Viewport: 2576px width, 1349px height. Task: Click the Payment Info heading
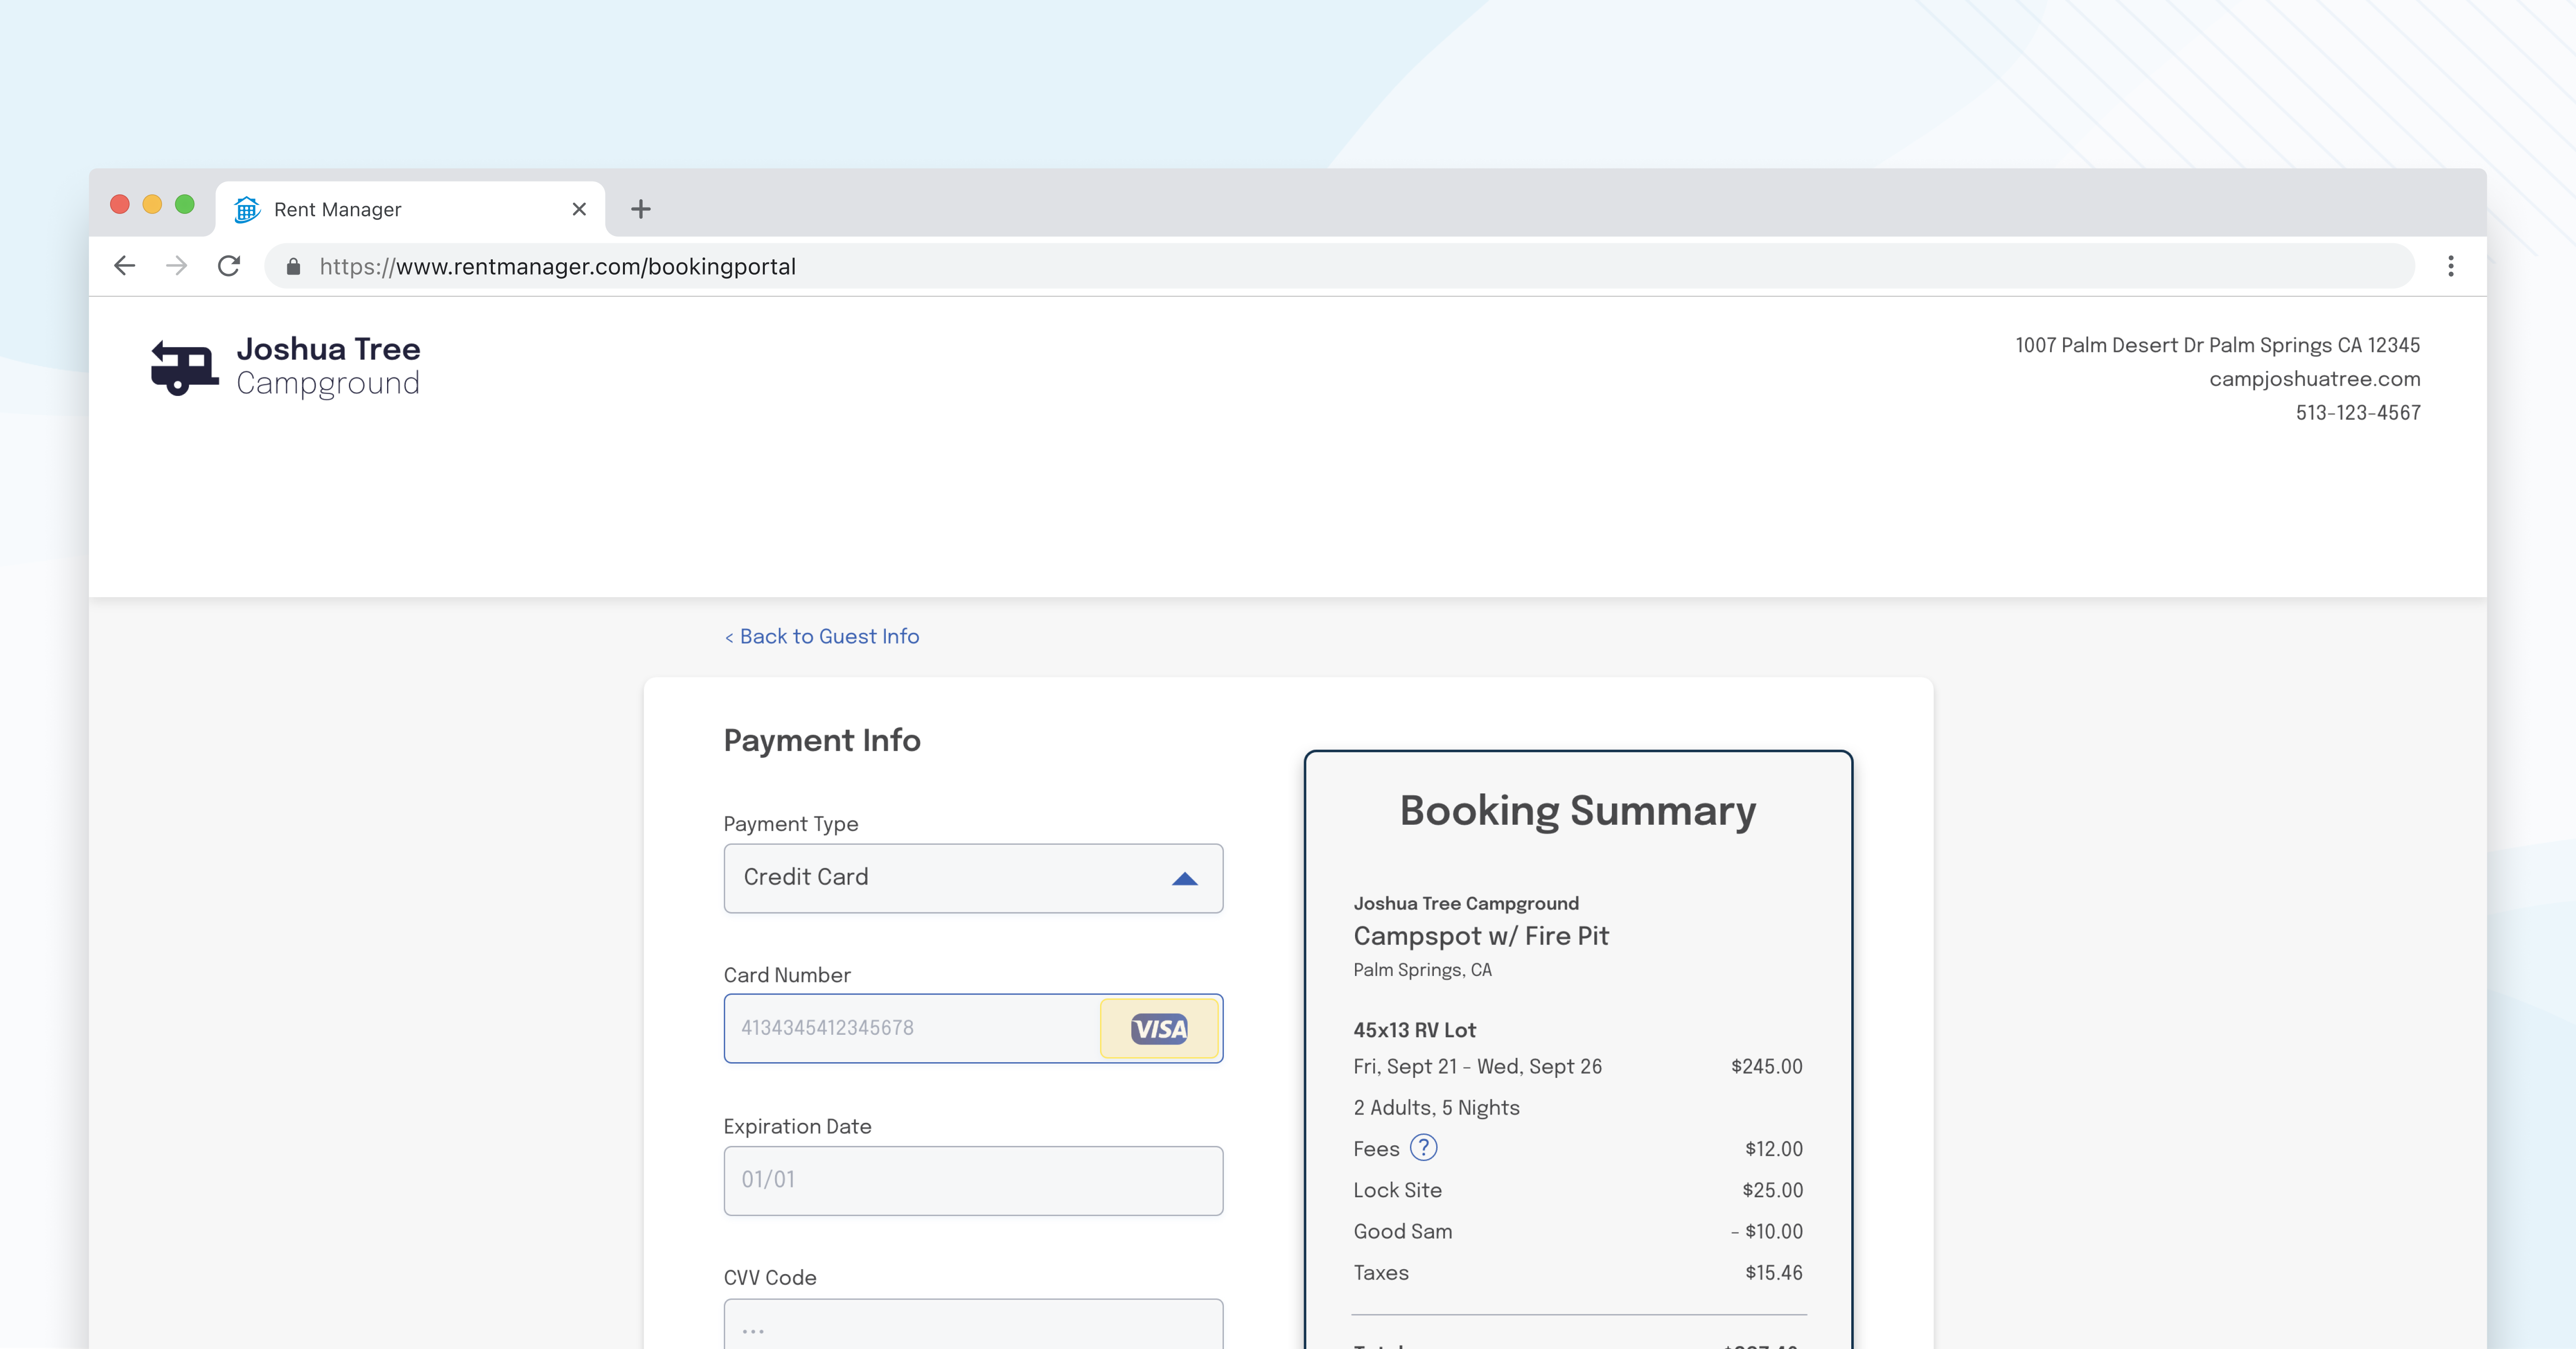point(822,741)
